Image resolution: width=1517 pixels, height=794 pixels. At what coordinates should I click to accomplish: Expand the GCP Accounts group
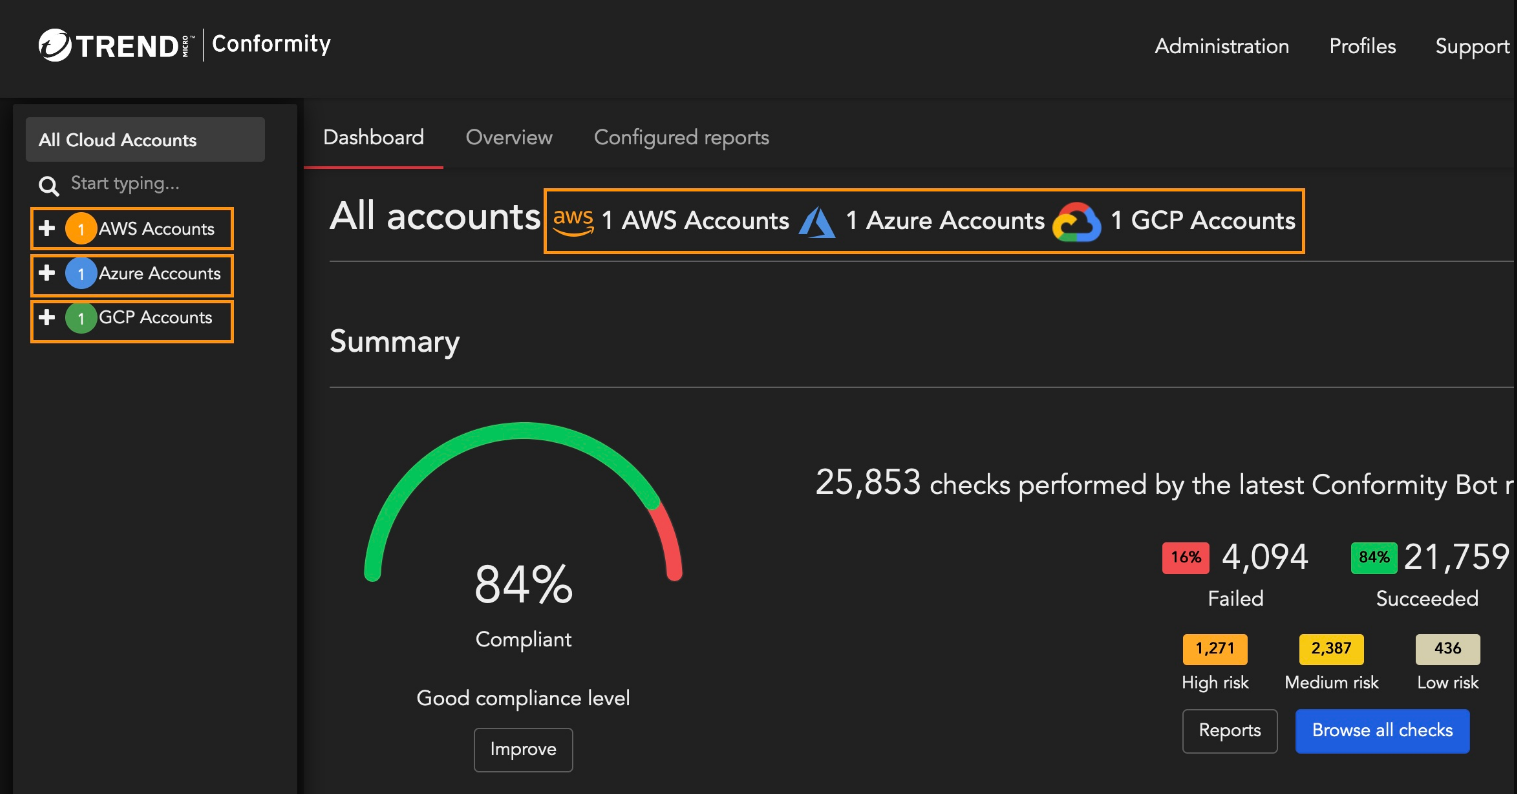(47, 318)
